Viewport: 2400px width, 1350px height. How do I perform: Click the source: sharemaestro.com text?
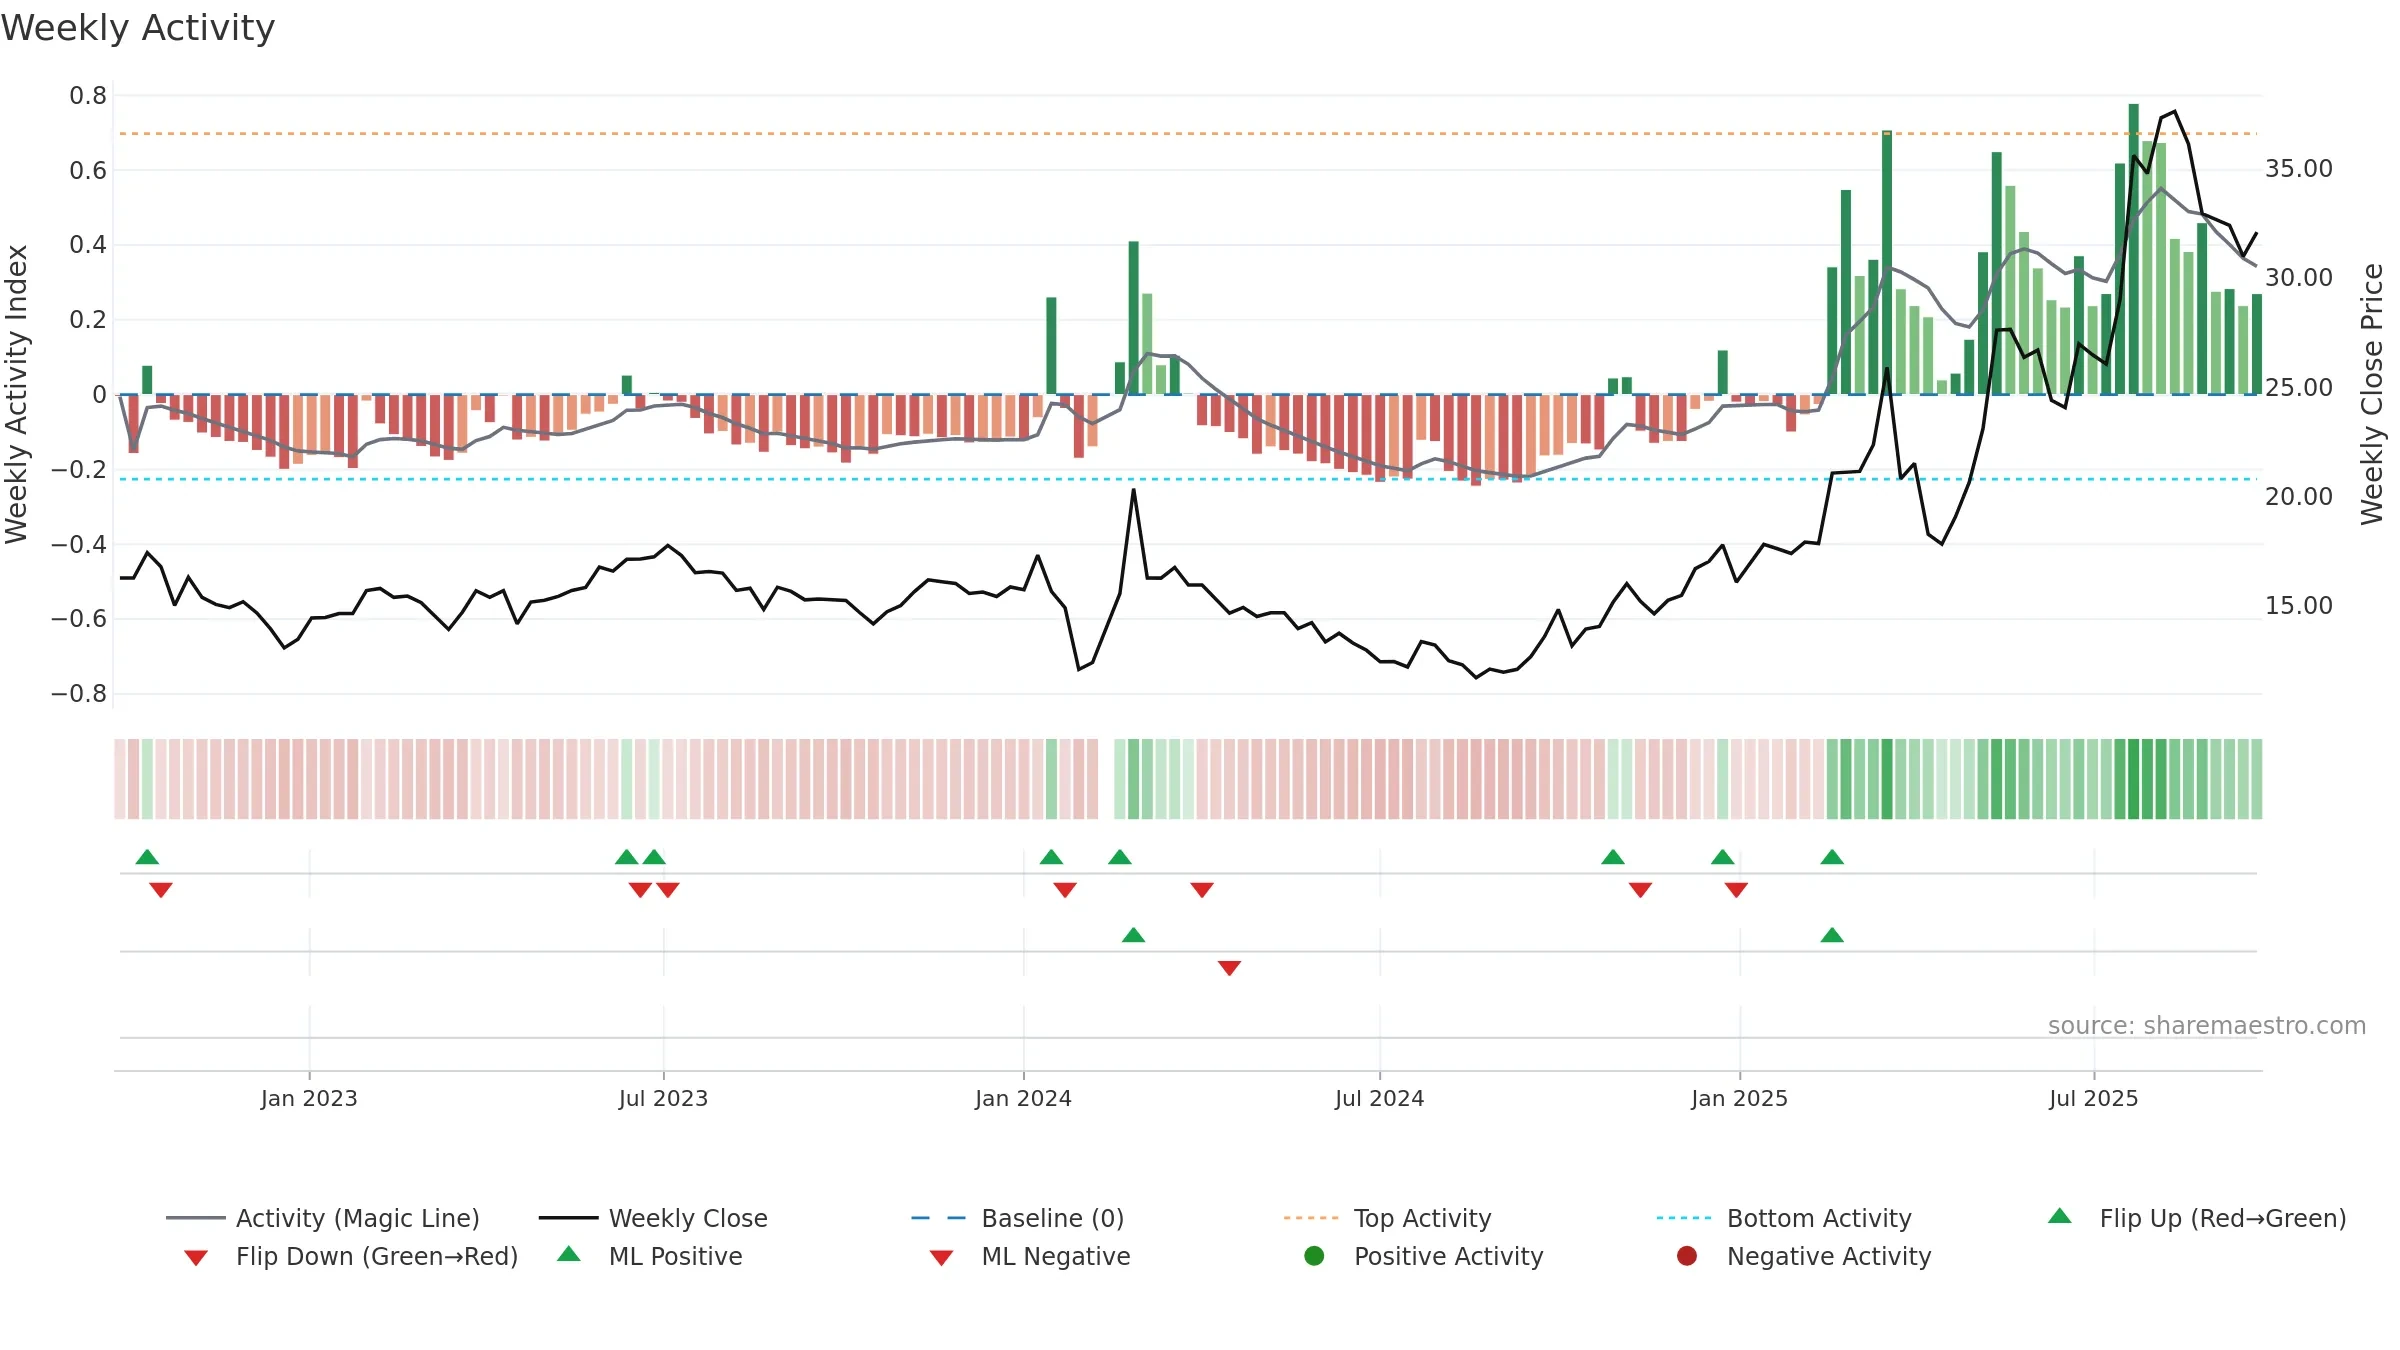point(2206,1025)
